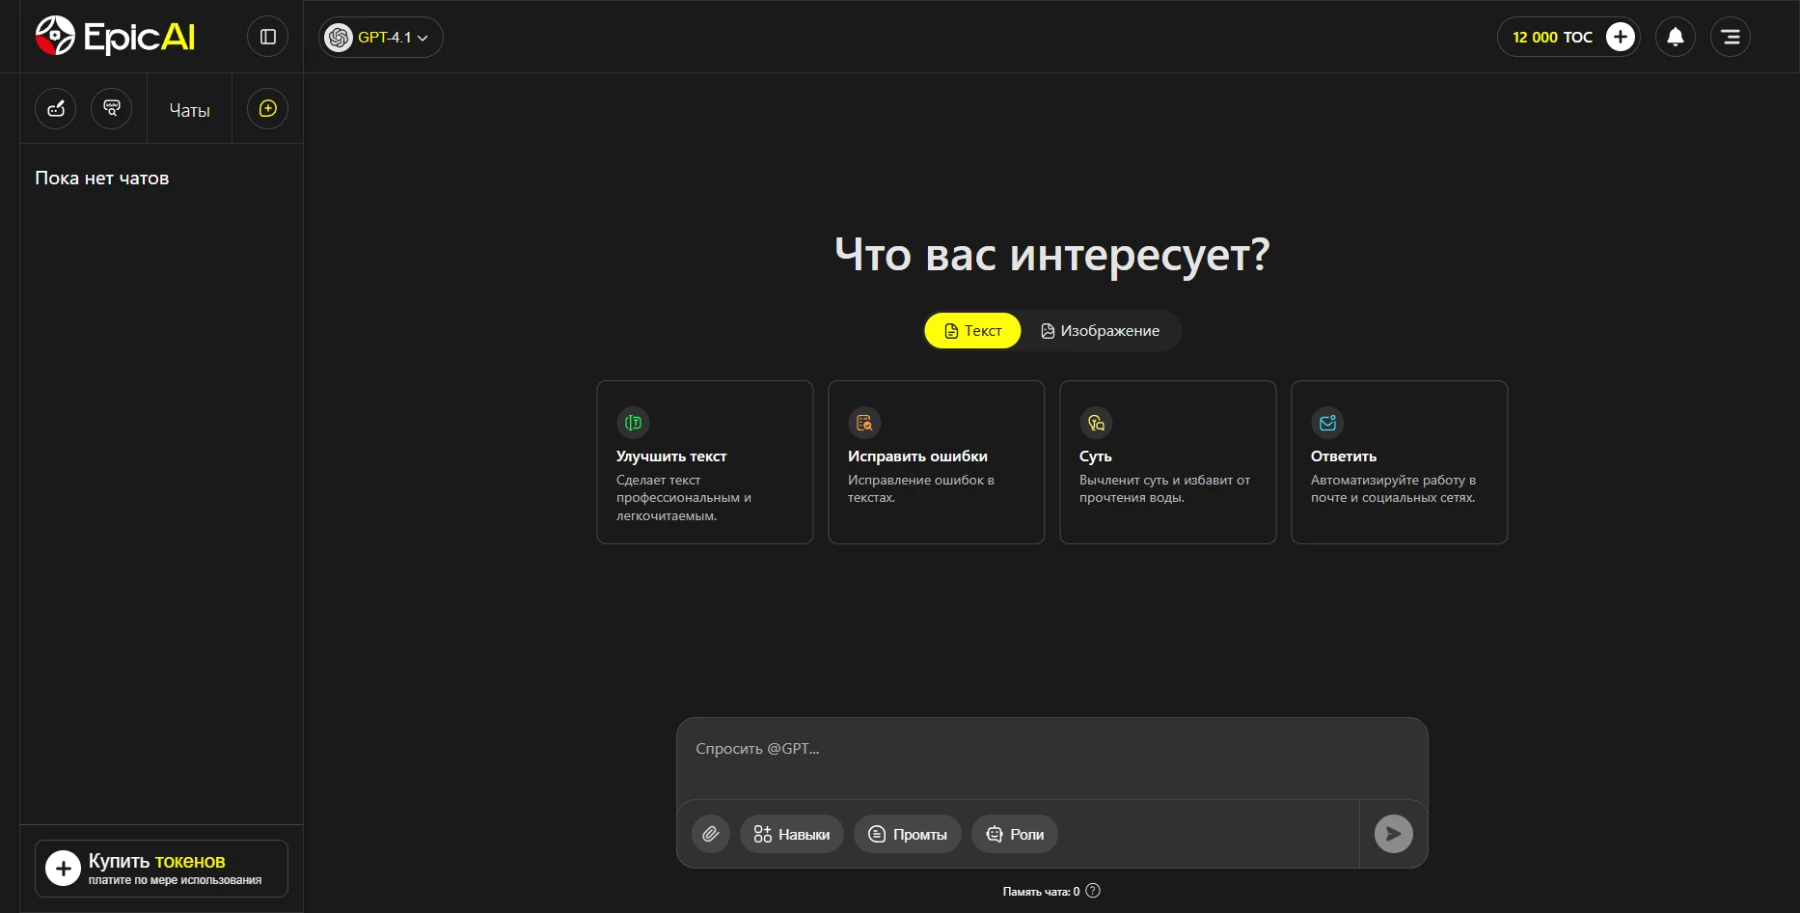Open Промты from the input toolbar
This screenshot has width=1800, height=913.
[906, 834]
